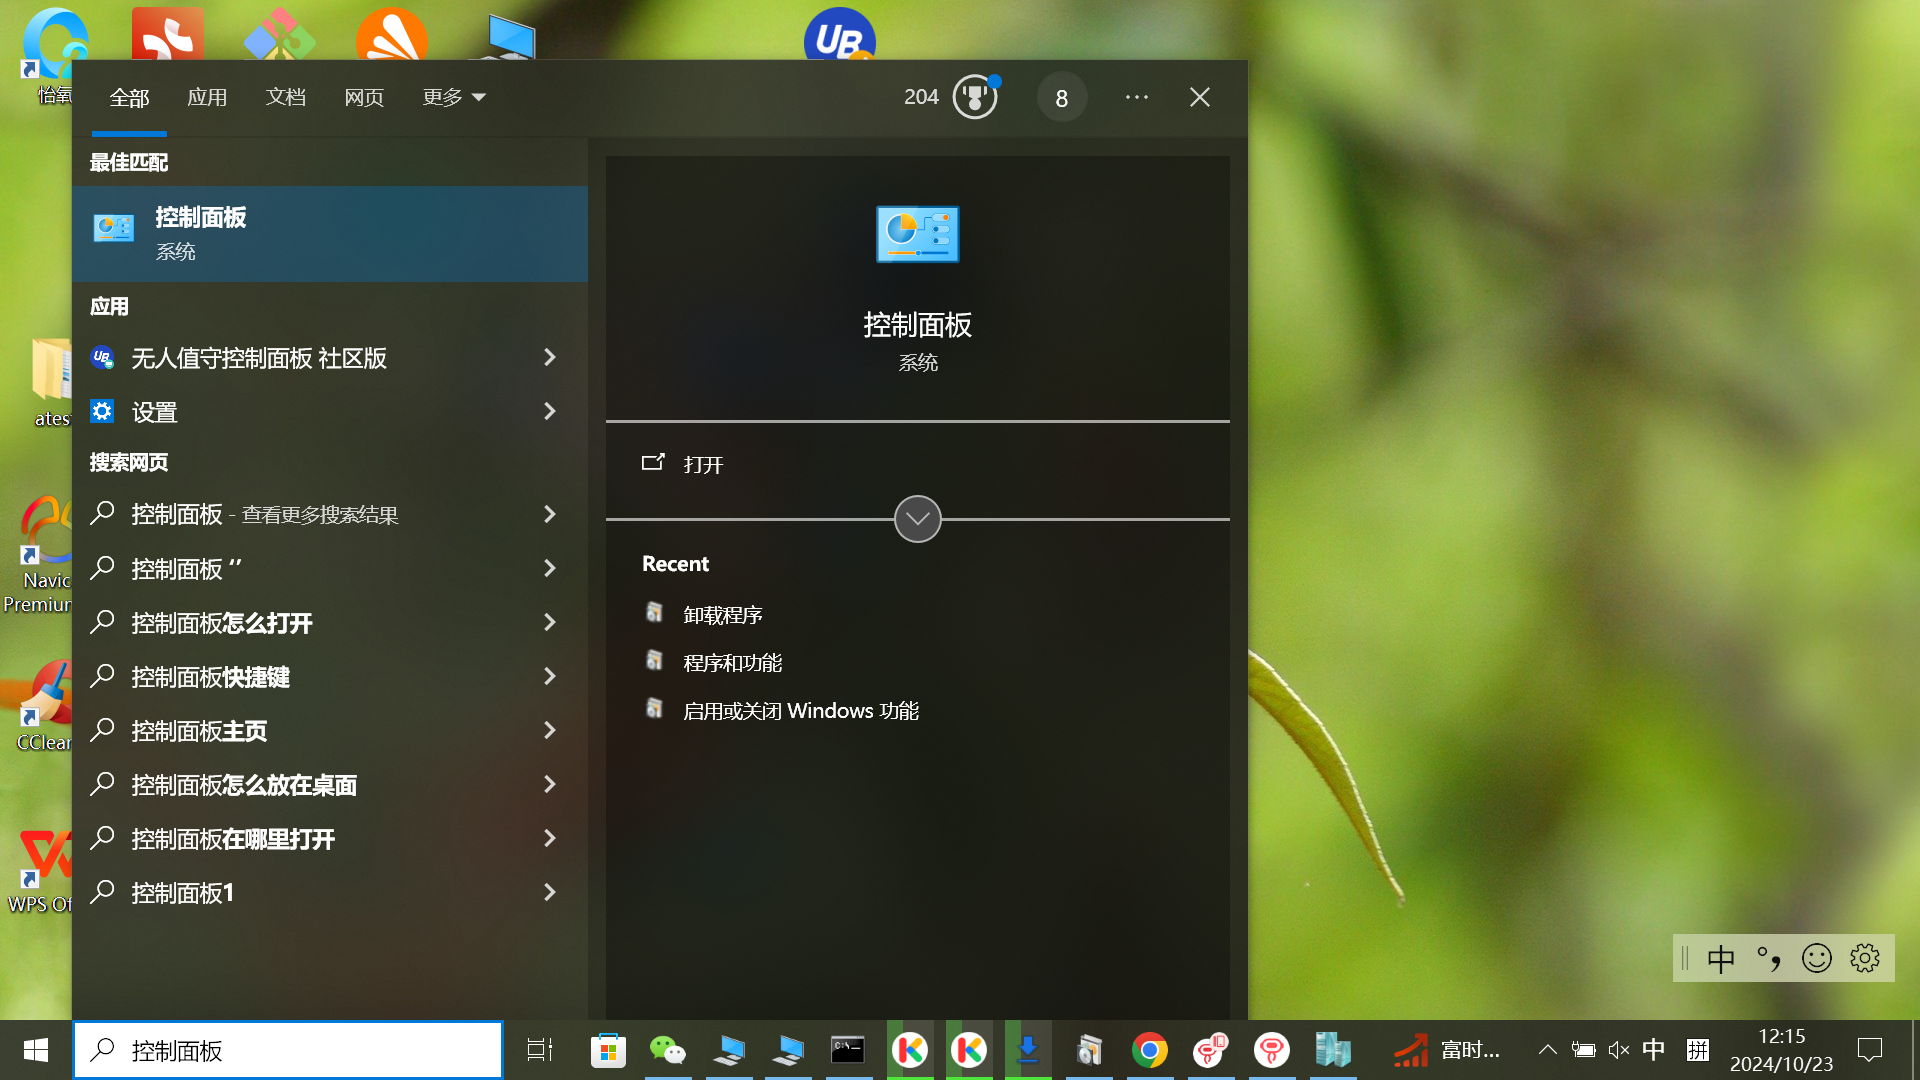Image resolution: width=1920 pixels, height=1080 pixels.
Task: Open the command prompt taskbar icon
Action: 848,1050
